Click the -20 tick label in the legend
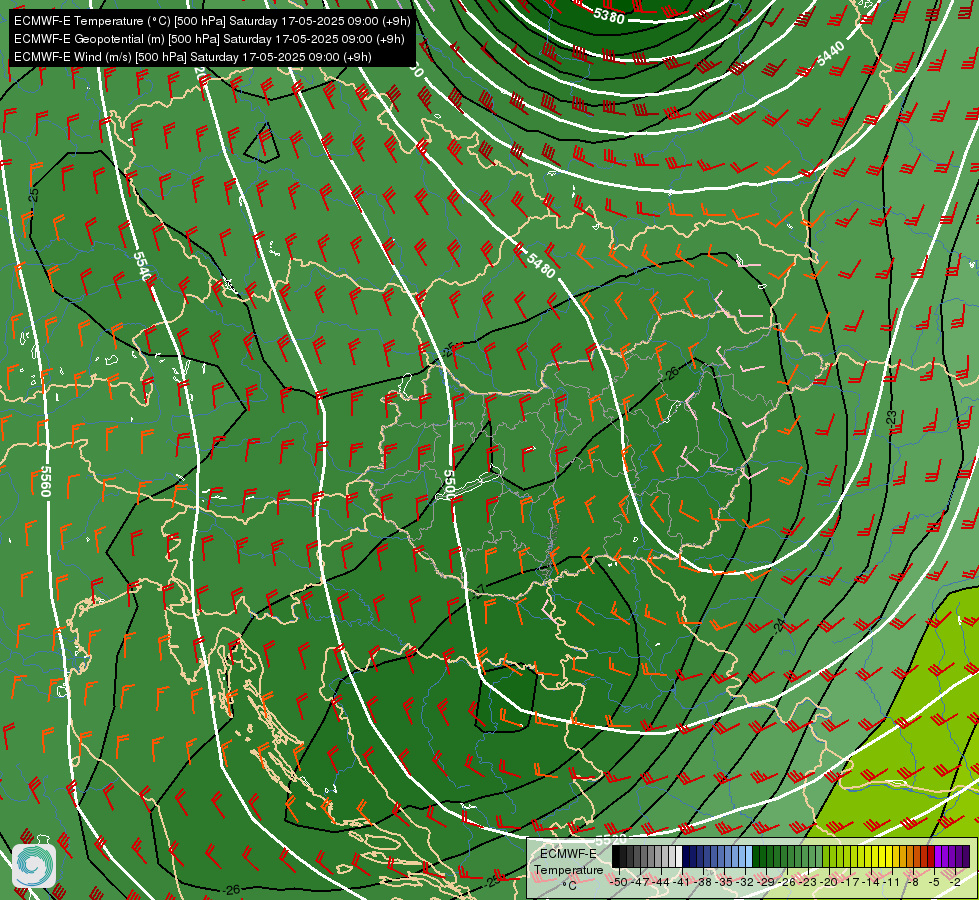This screenshot has height=900, width=979. pos(829,883)
